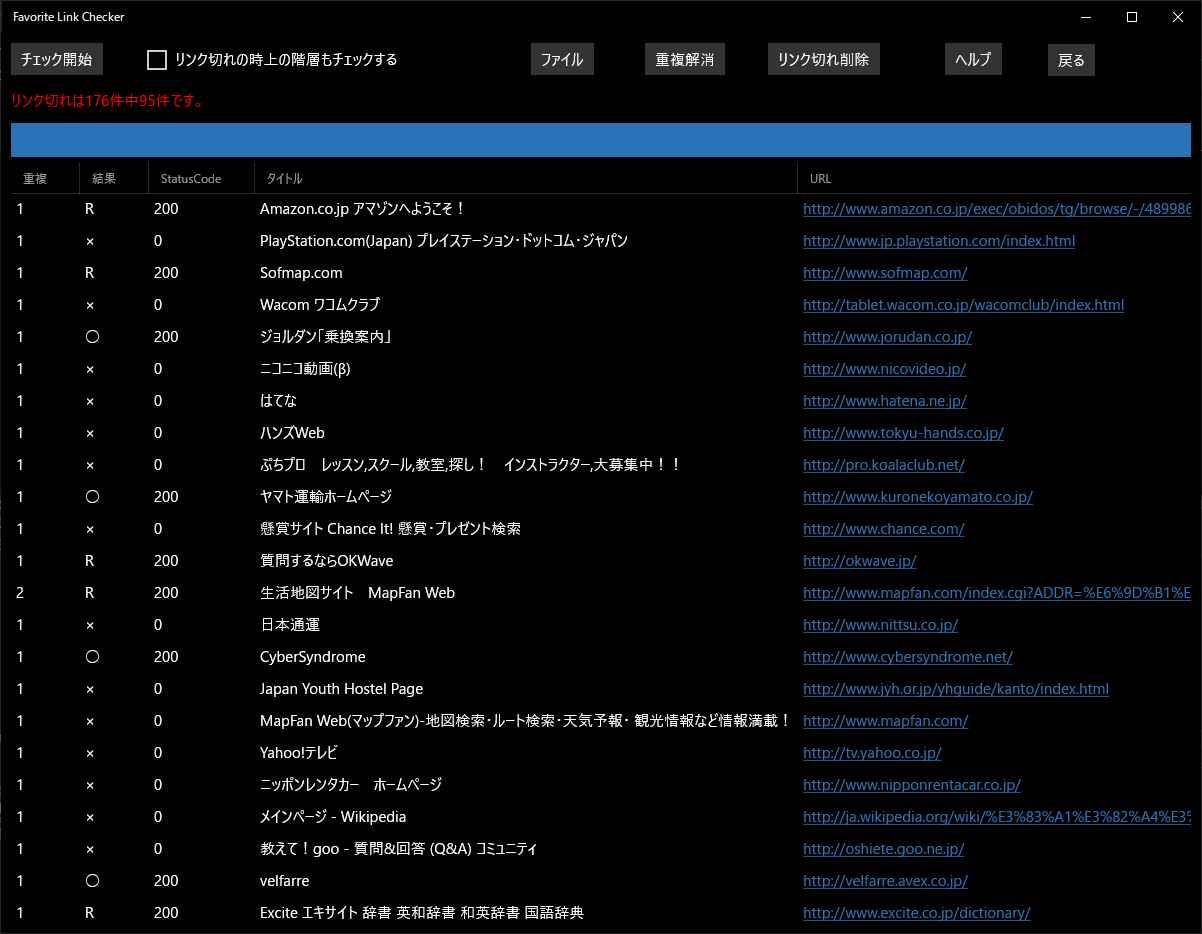Click the blue progress bar
Viewport: 1202px width, 934px height.
[601, 140]
